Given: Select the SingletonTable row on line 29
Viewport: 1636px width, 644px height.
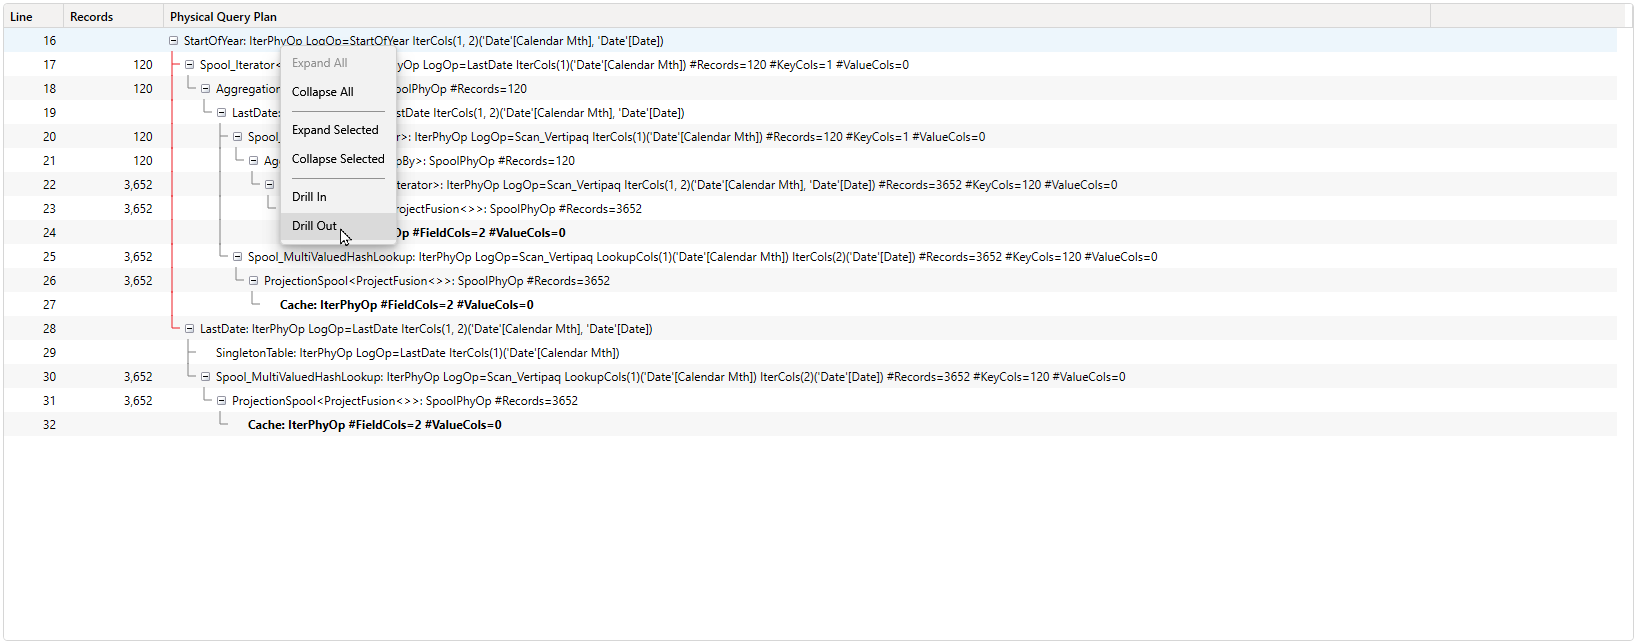Looking at the screenshot, I should point(417,353).
